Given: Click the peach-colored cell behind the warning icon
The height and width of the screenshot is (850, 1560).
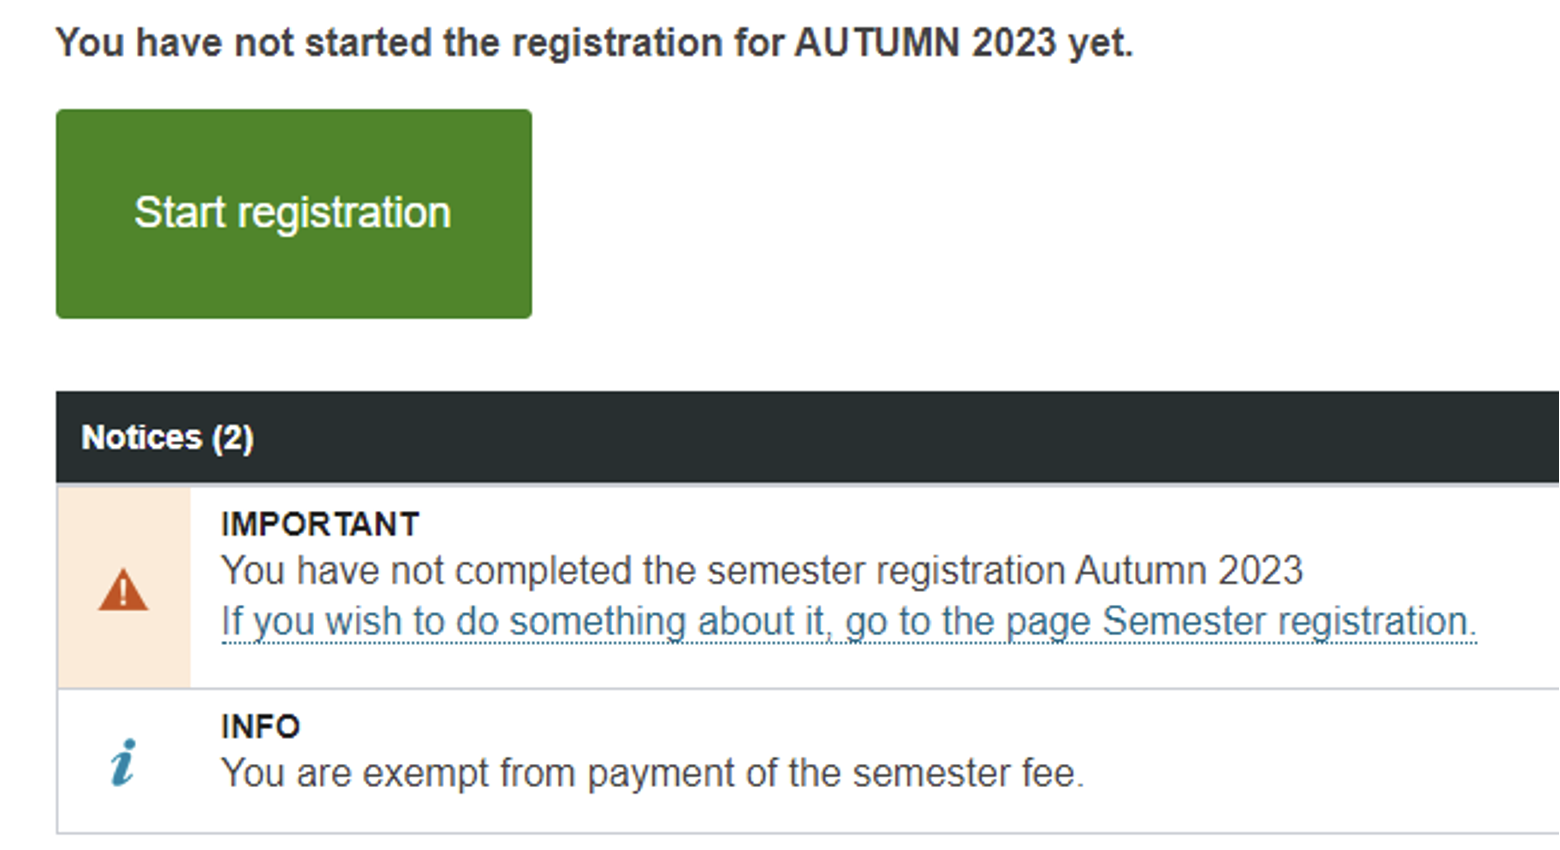Looking at the screenshot, I should click(x=124, y=587).
